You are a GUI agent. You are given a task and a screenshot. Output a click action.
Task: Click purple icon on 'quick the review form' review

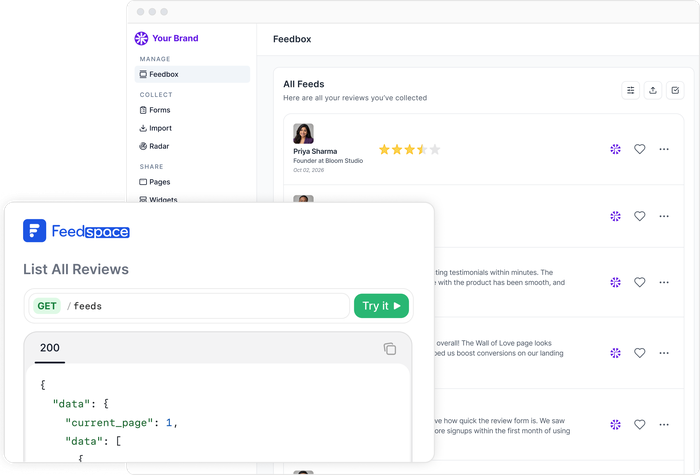(x=615, y=425)
